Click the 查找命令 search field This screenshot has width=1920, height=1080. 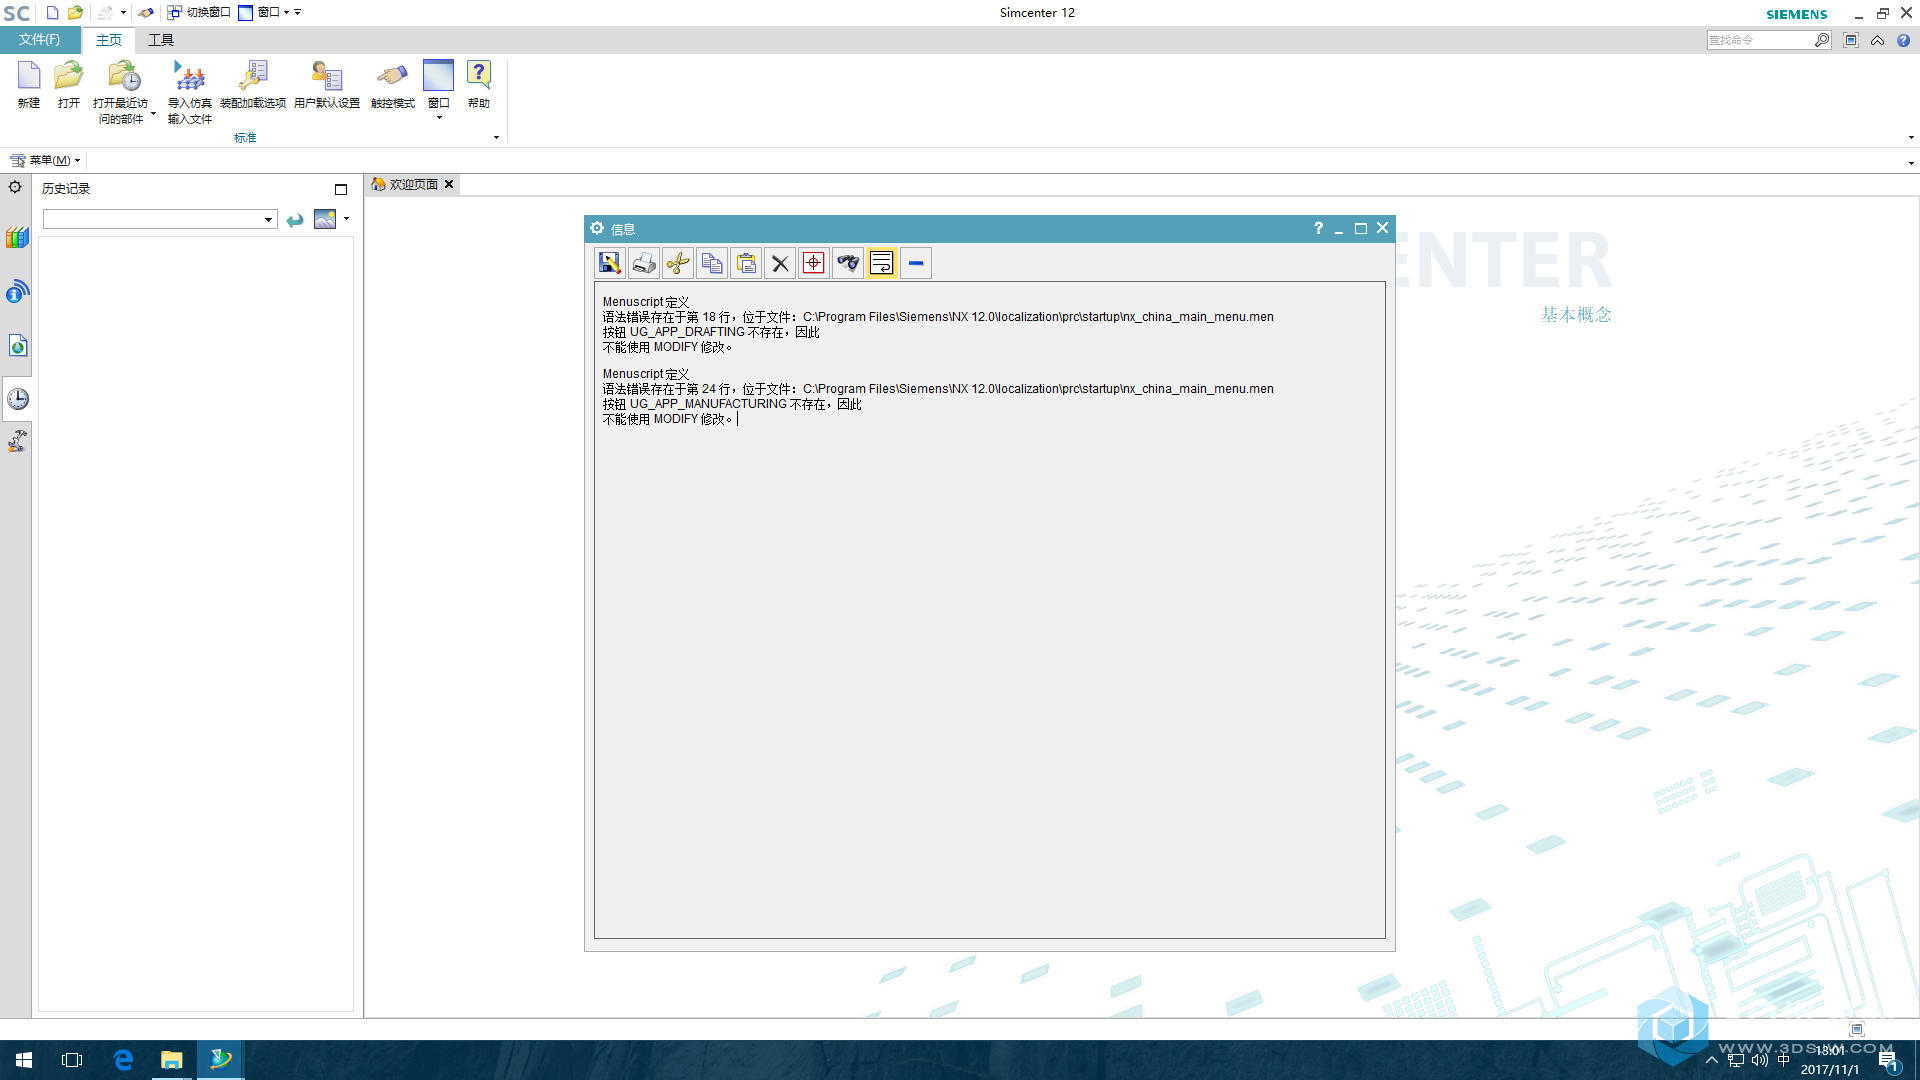tap(1759, 40)
